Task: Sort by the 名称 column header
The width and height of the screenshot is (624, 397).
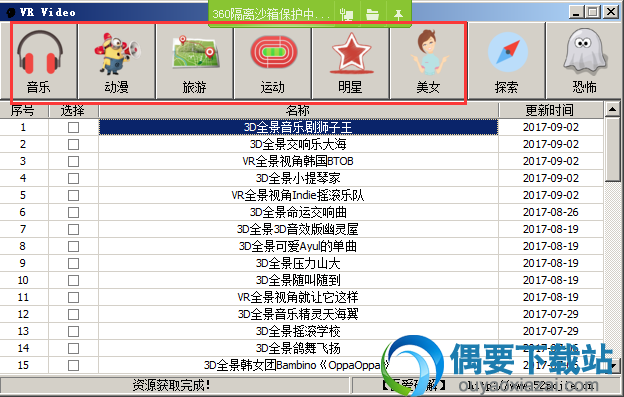Action: pos(298,110)
